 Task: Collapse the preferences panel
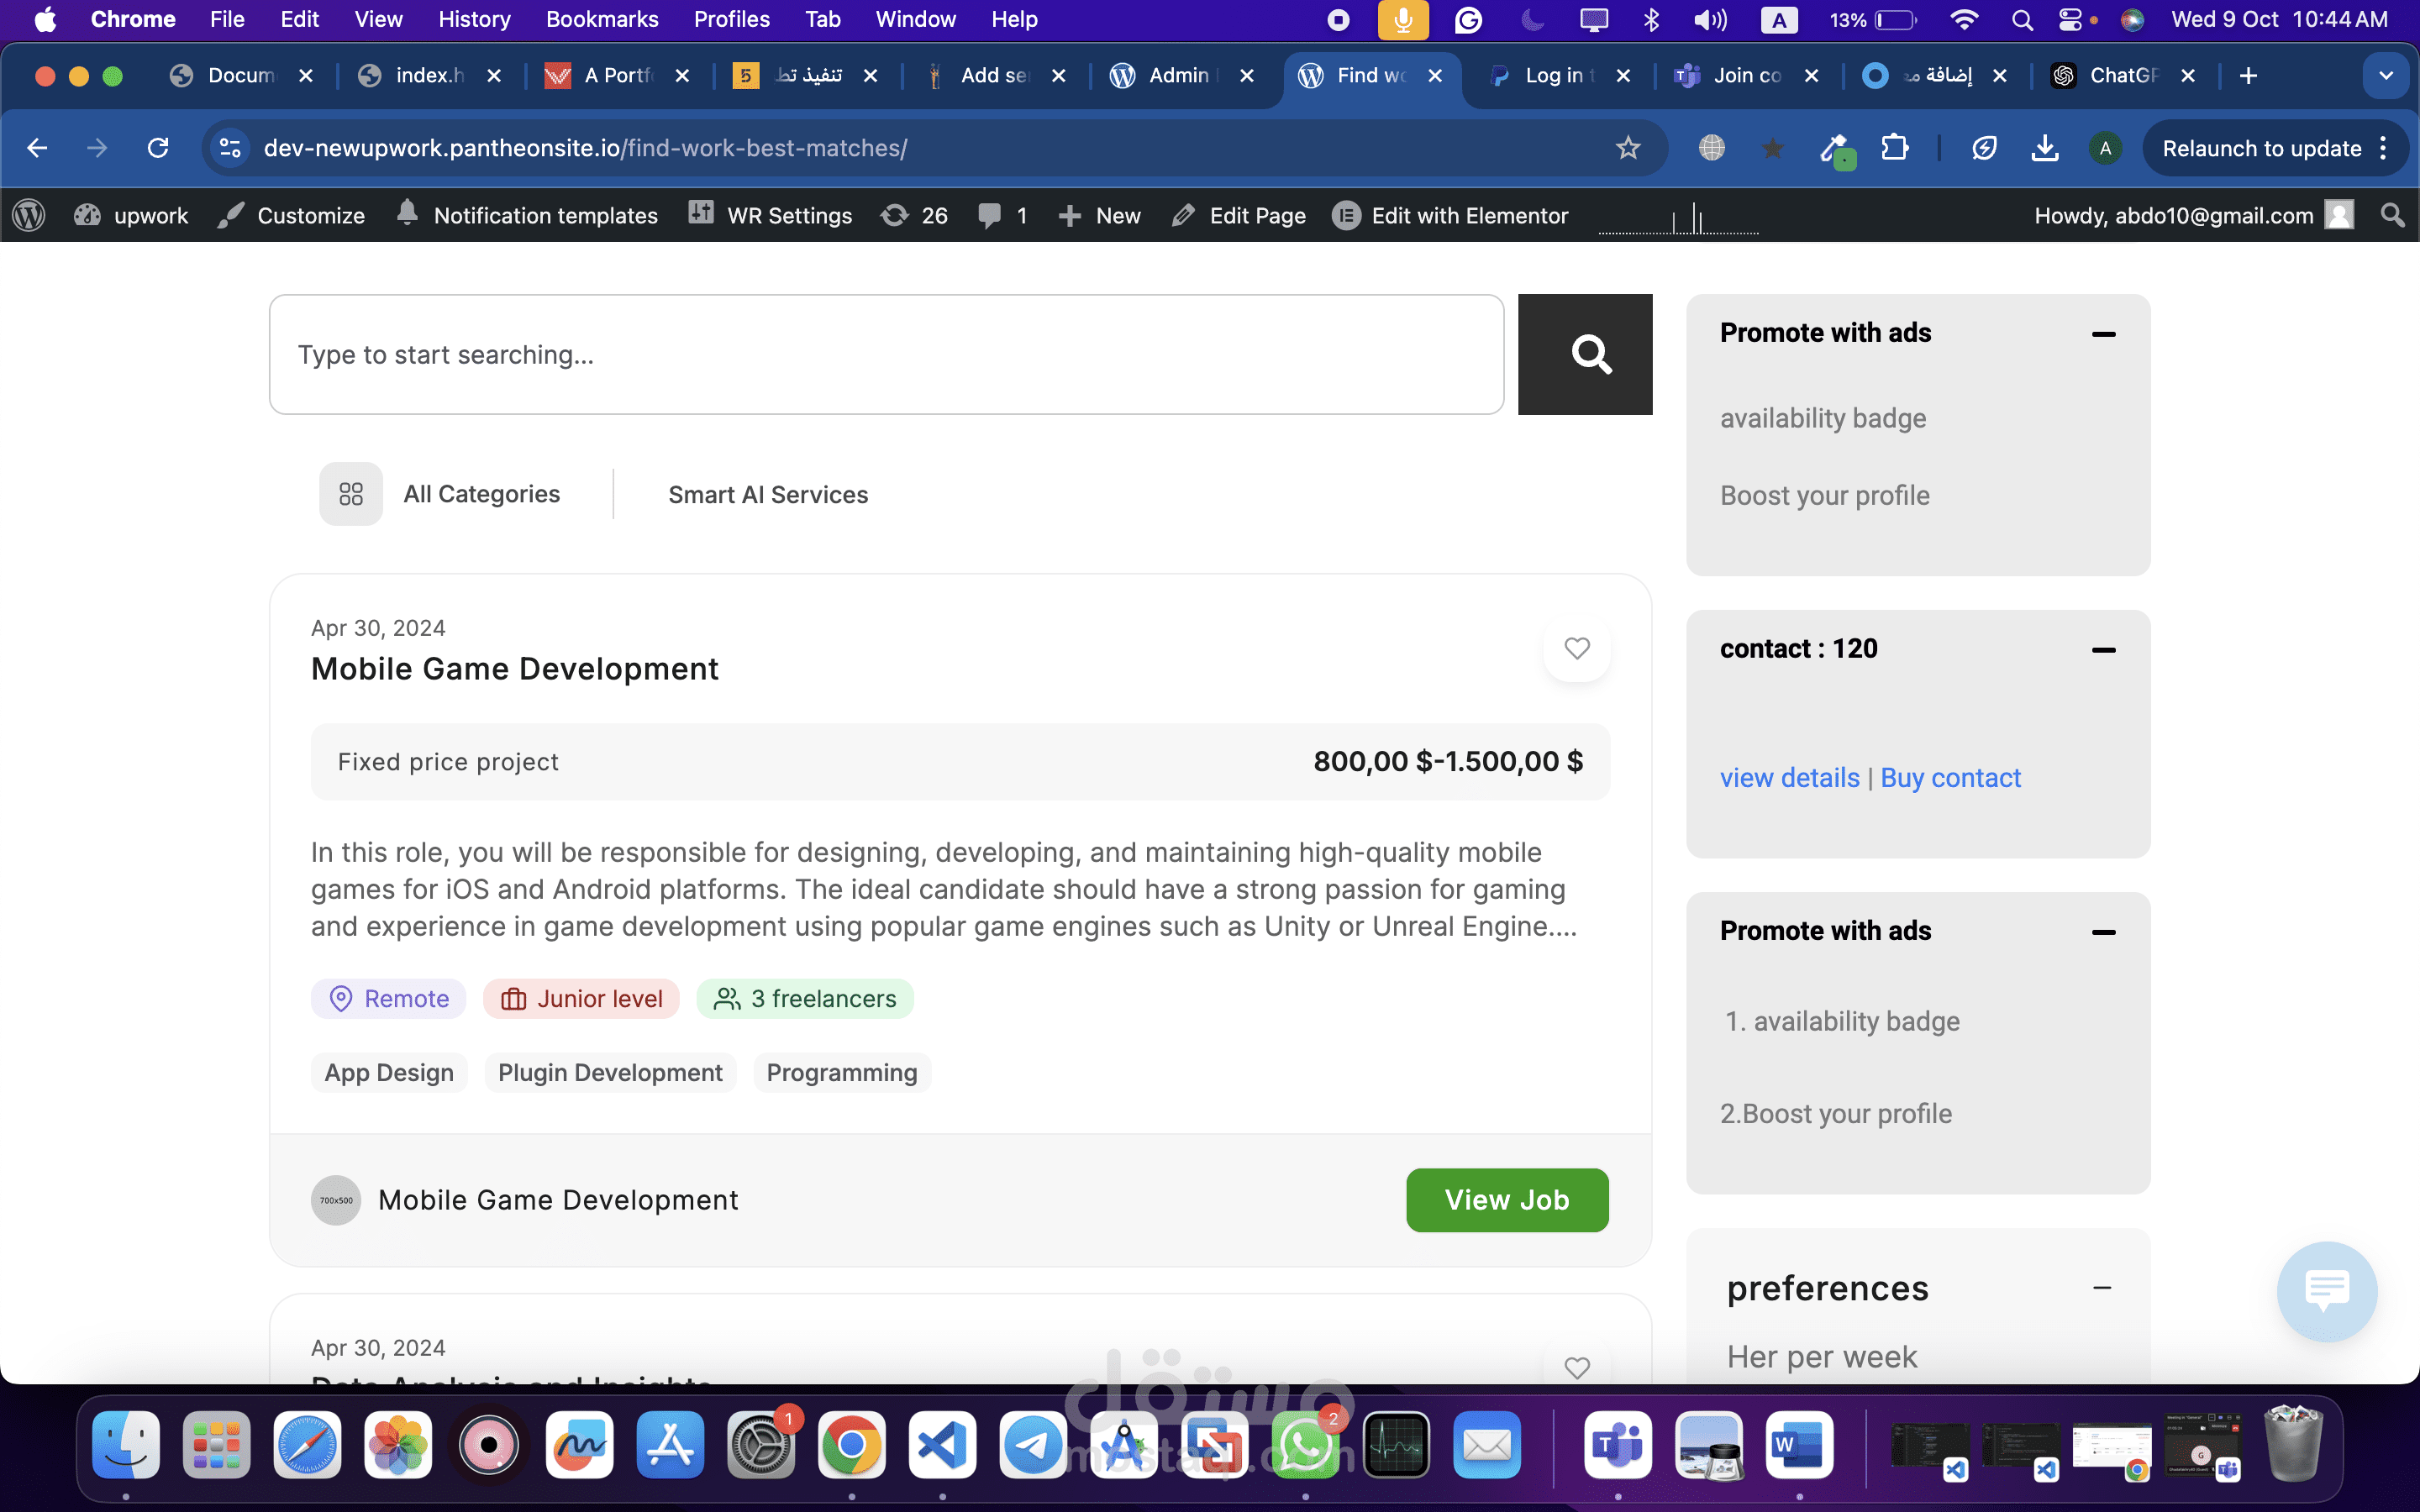(2102, 1288)
